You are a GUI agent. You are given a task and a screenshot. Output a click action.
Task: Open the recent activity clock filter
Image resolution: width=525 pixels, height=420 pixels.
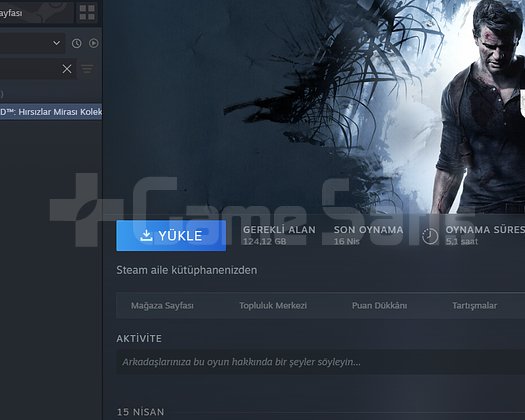point(77,43)
